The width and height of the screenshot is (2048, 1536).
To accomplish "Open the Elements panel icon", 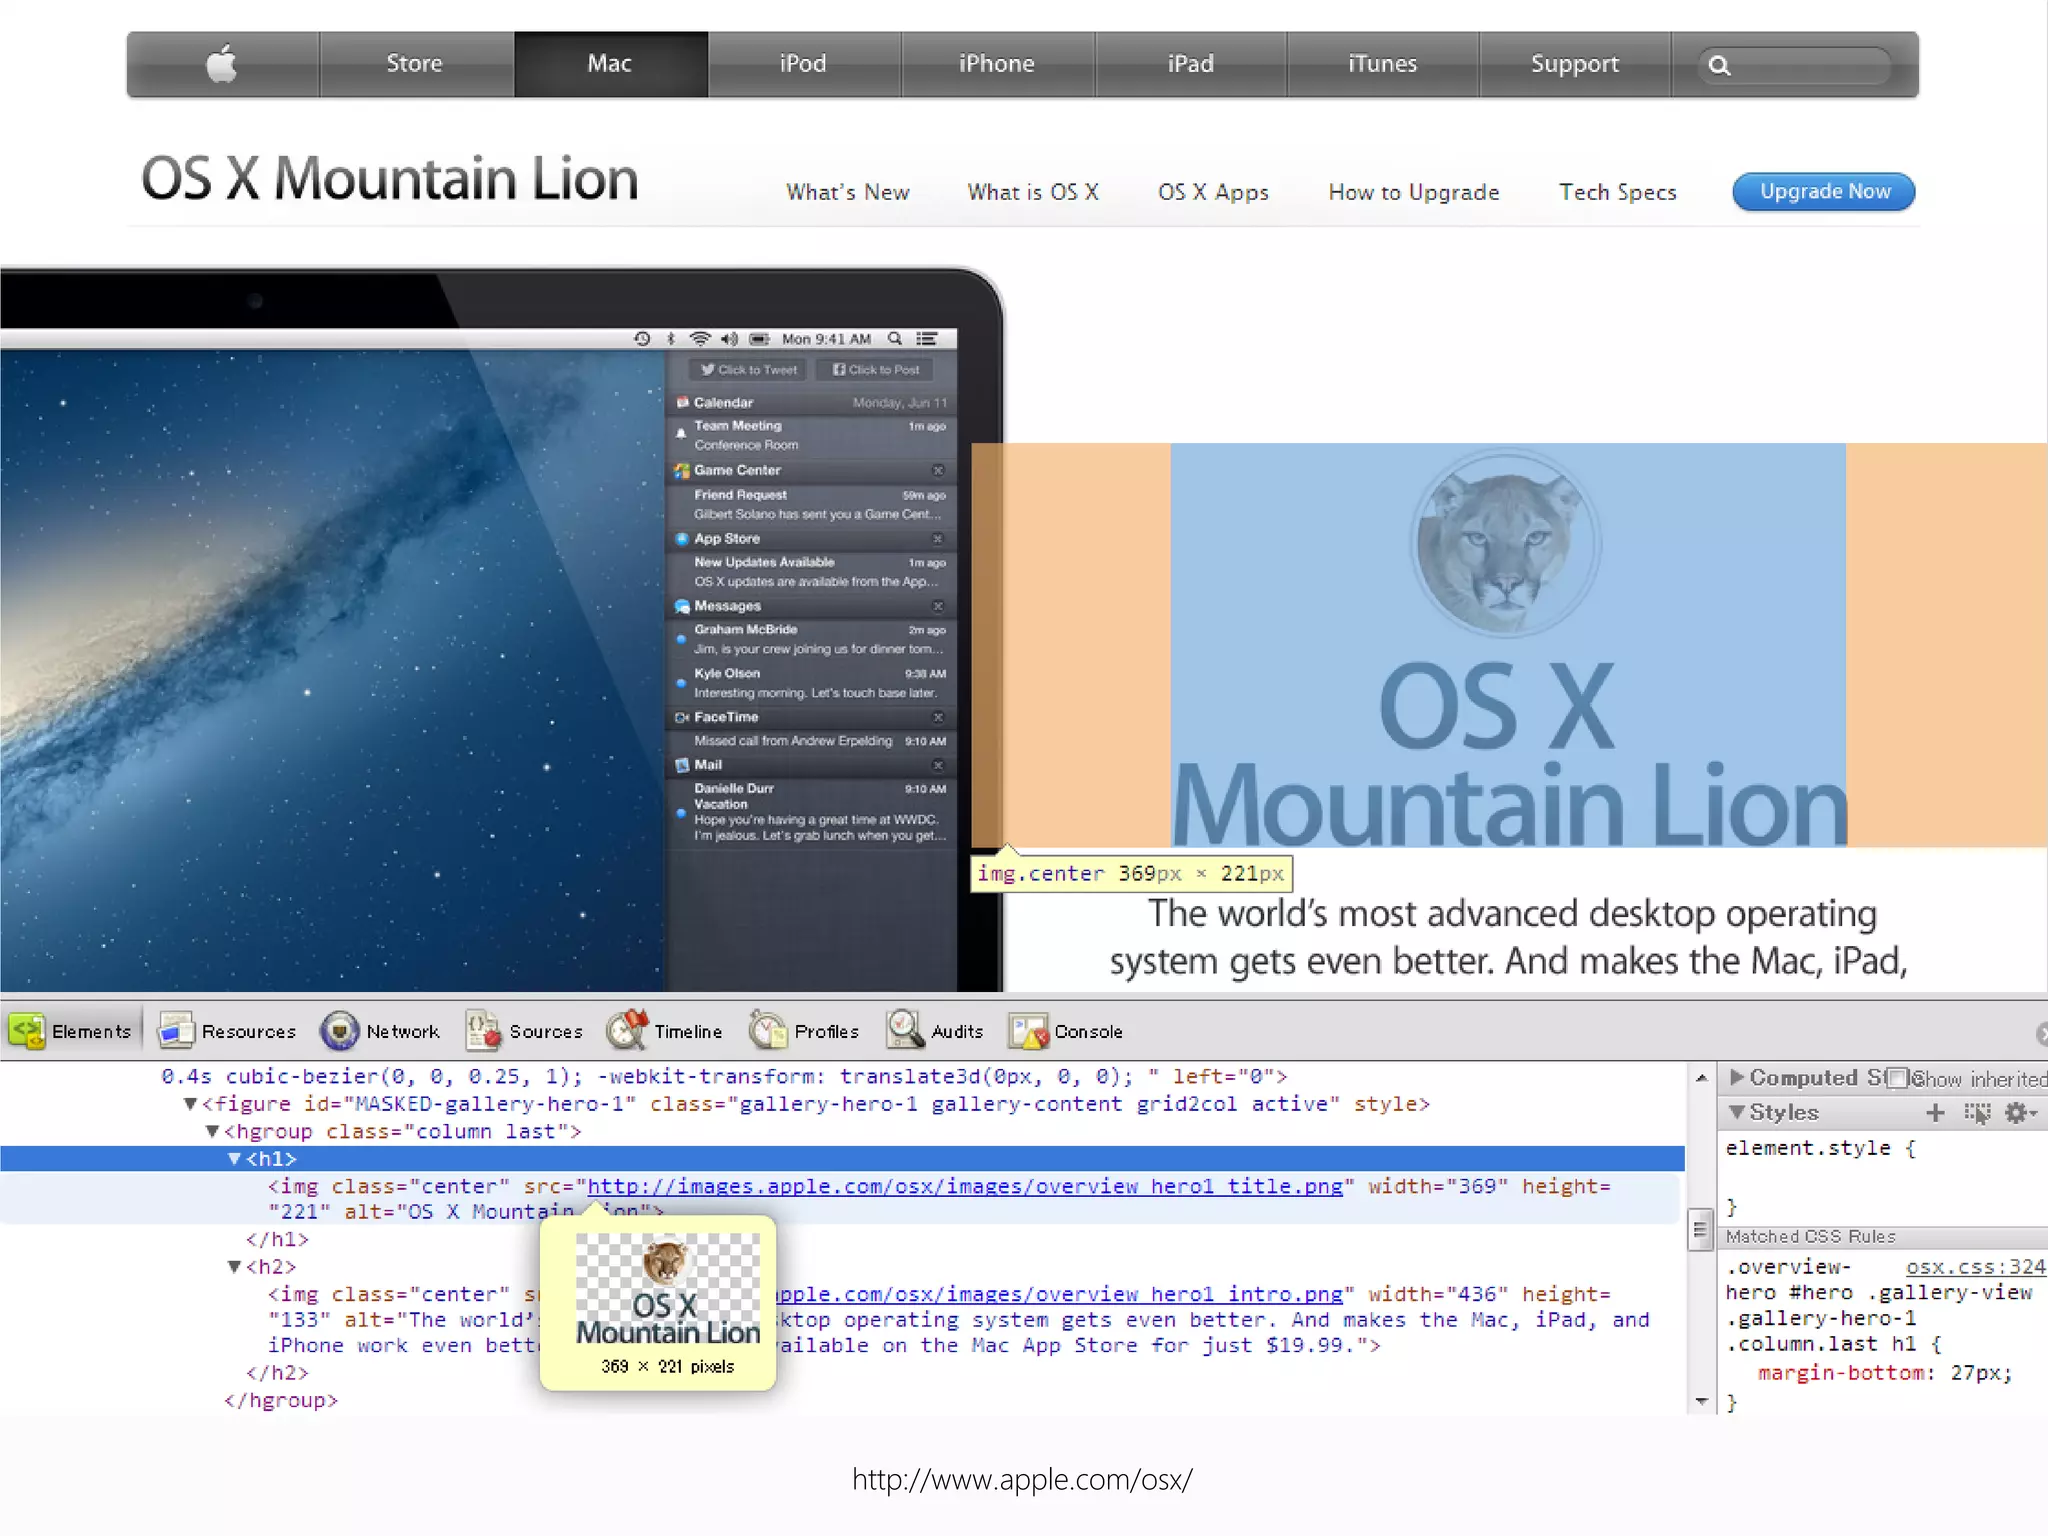I will [x=27, y=1030].
